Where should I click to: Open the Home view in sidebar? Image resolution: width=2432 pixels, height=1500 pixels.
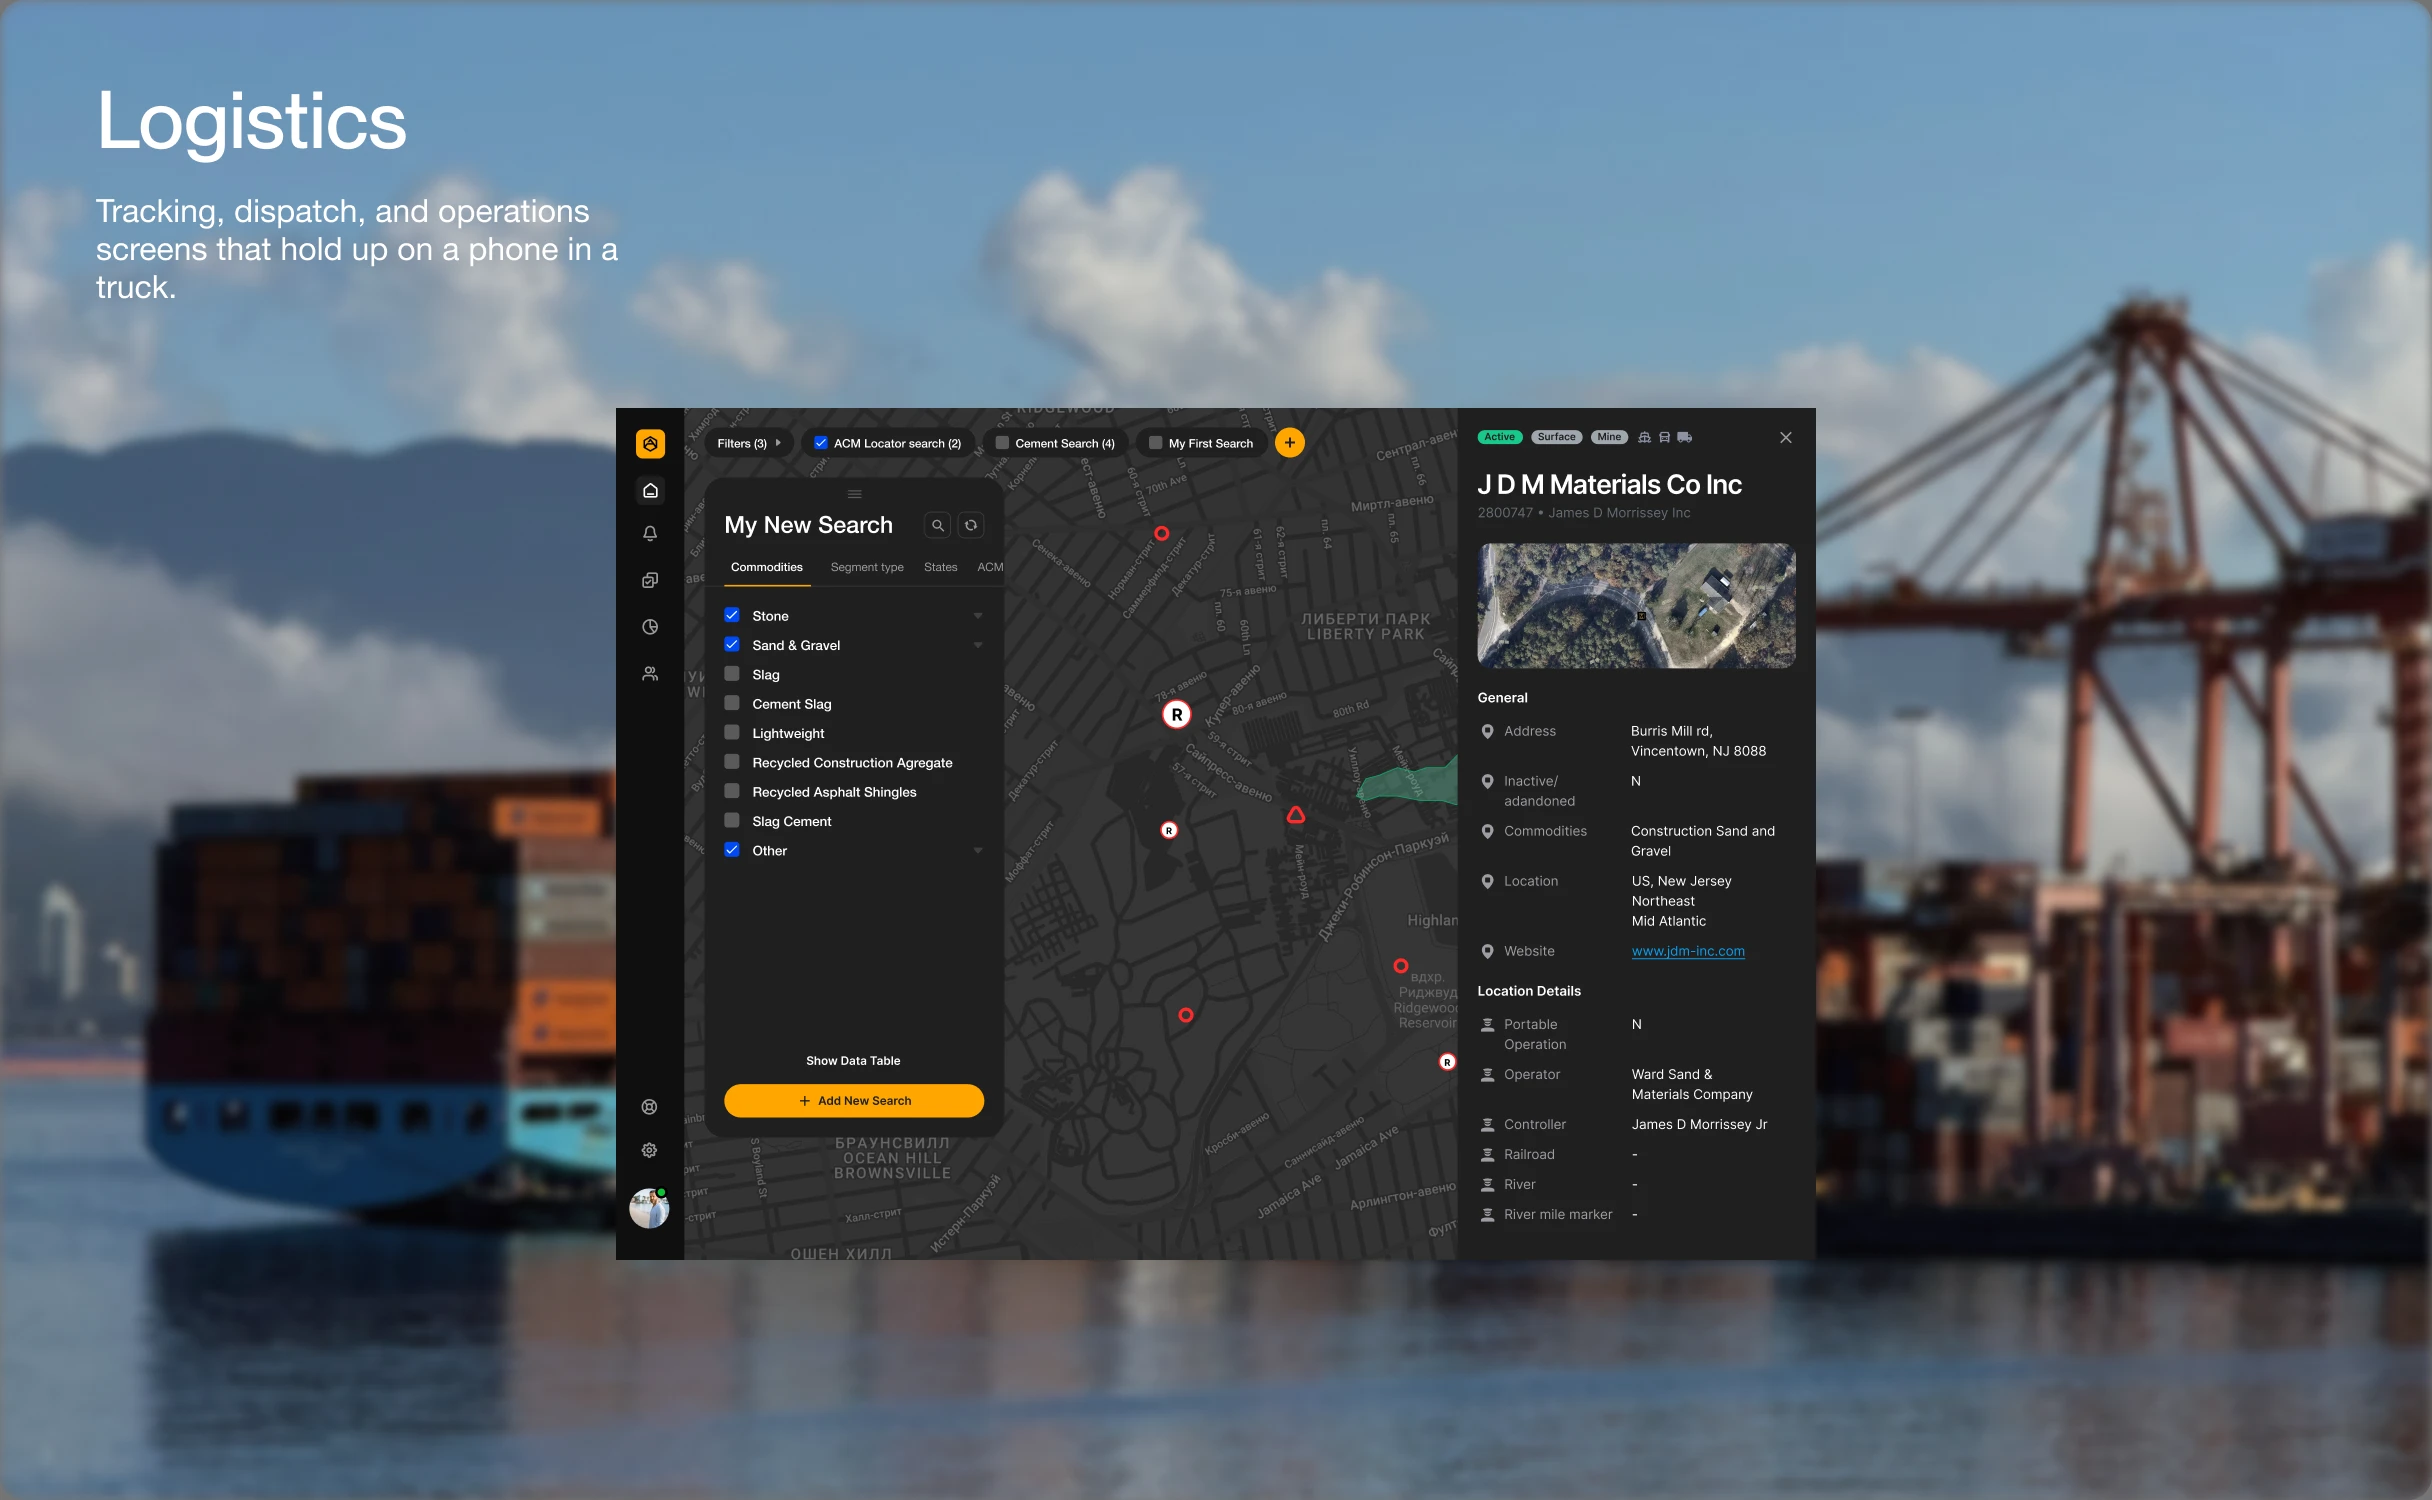pyautogui.click(x=650, y=490)
